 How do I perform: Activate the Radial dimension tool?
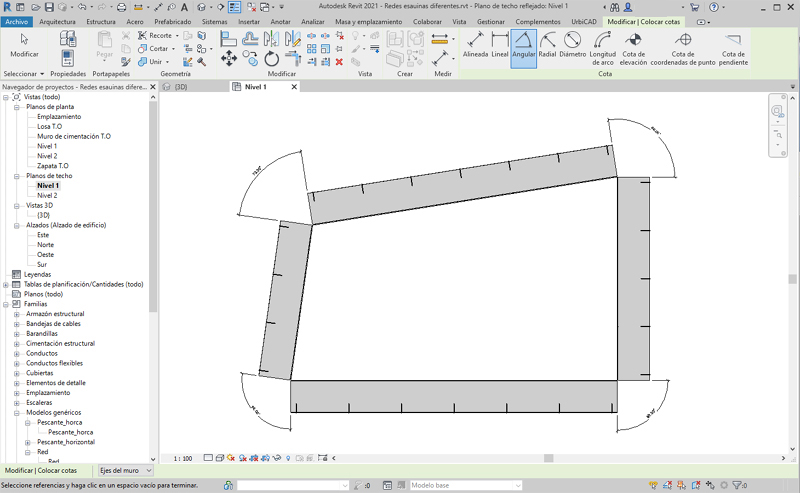(x=547, y=46)
